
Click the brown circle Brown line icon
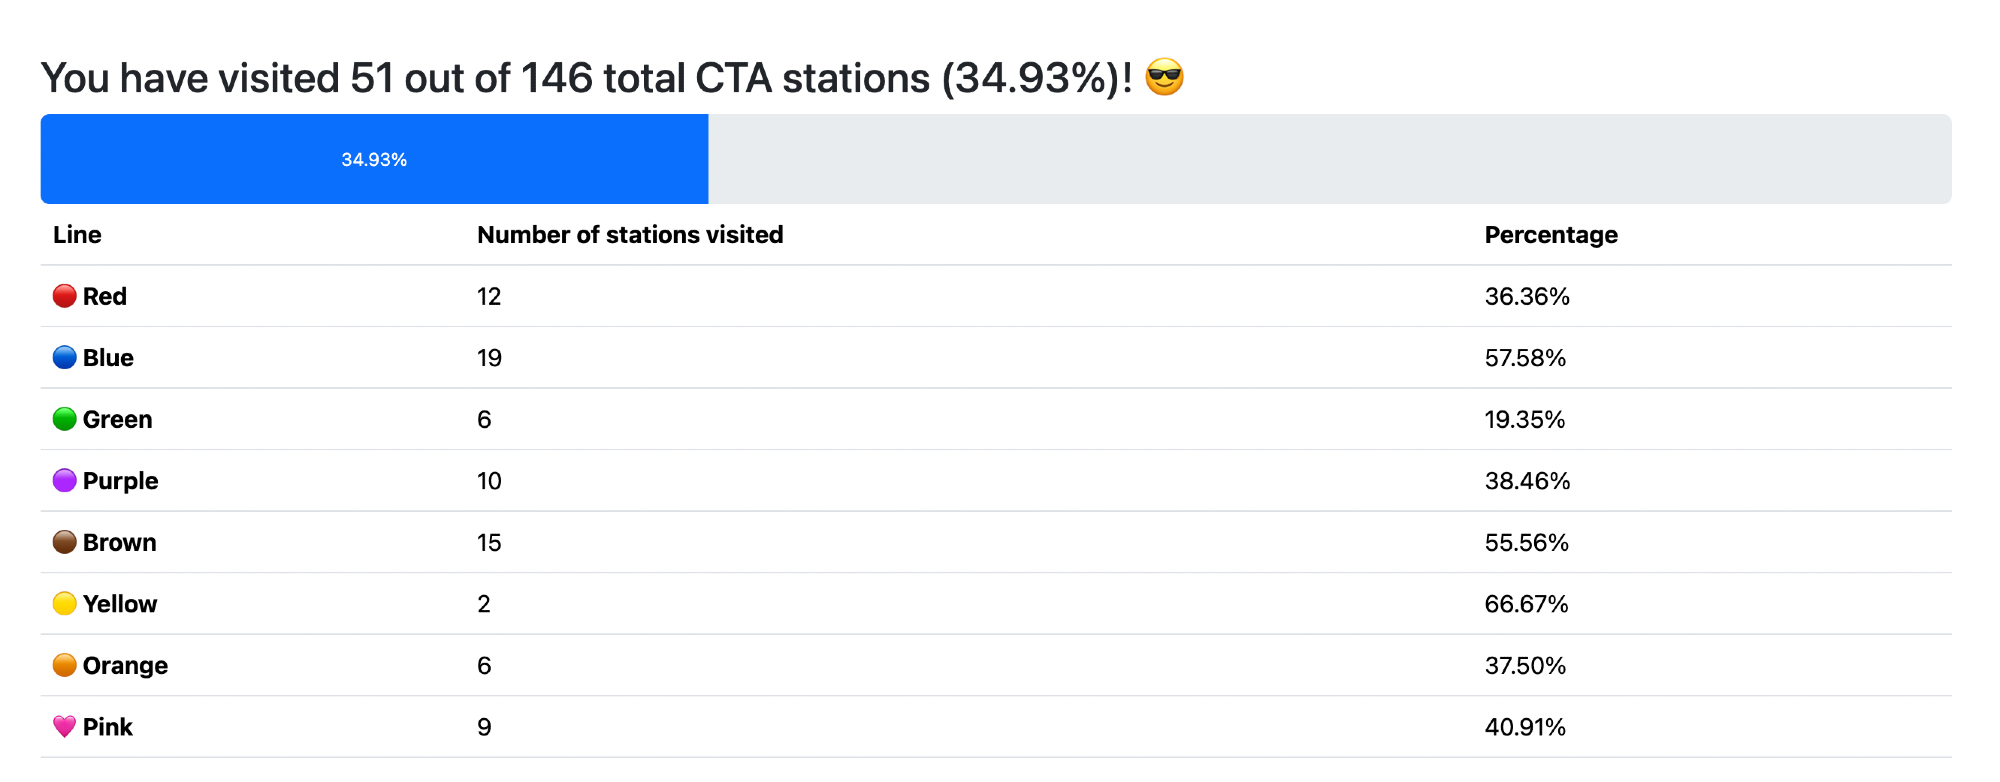(64, 542)
